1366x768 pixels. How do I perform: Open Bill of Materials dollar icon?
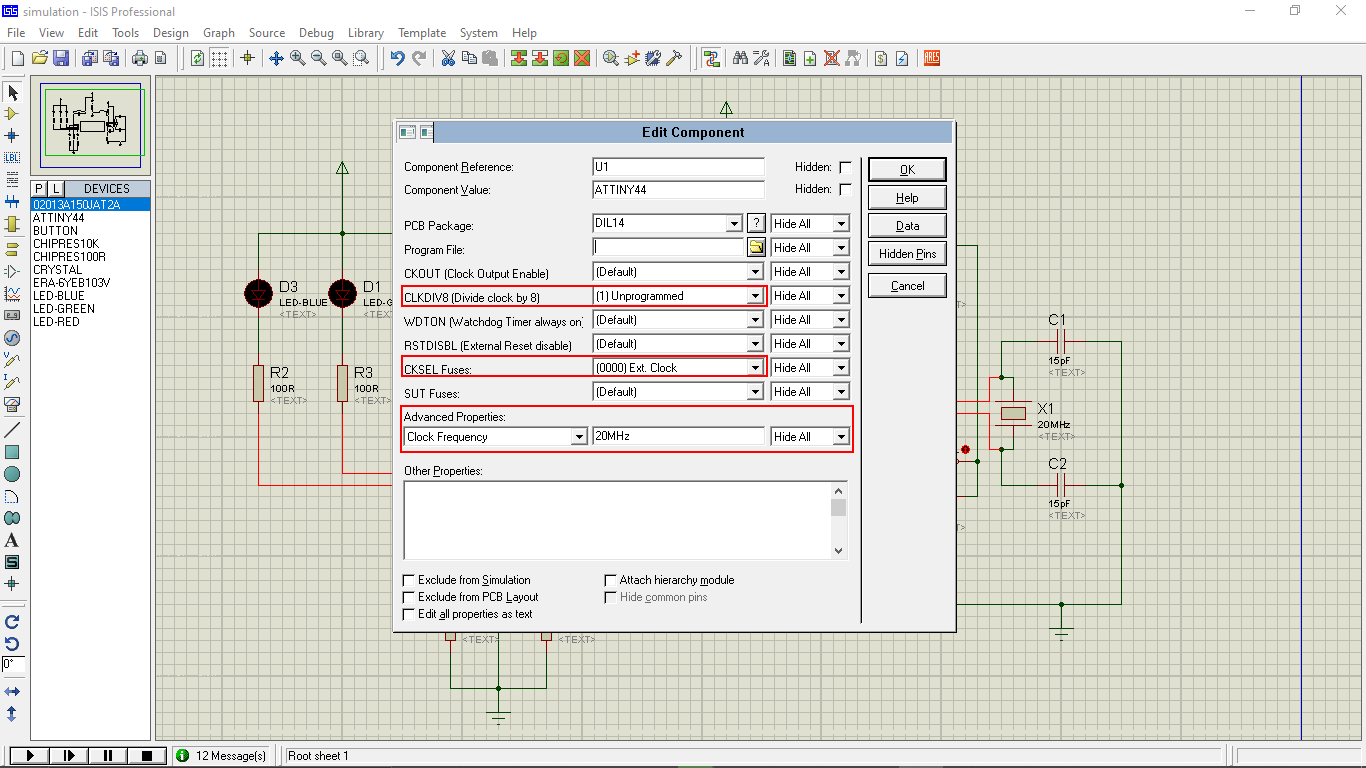881,59
